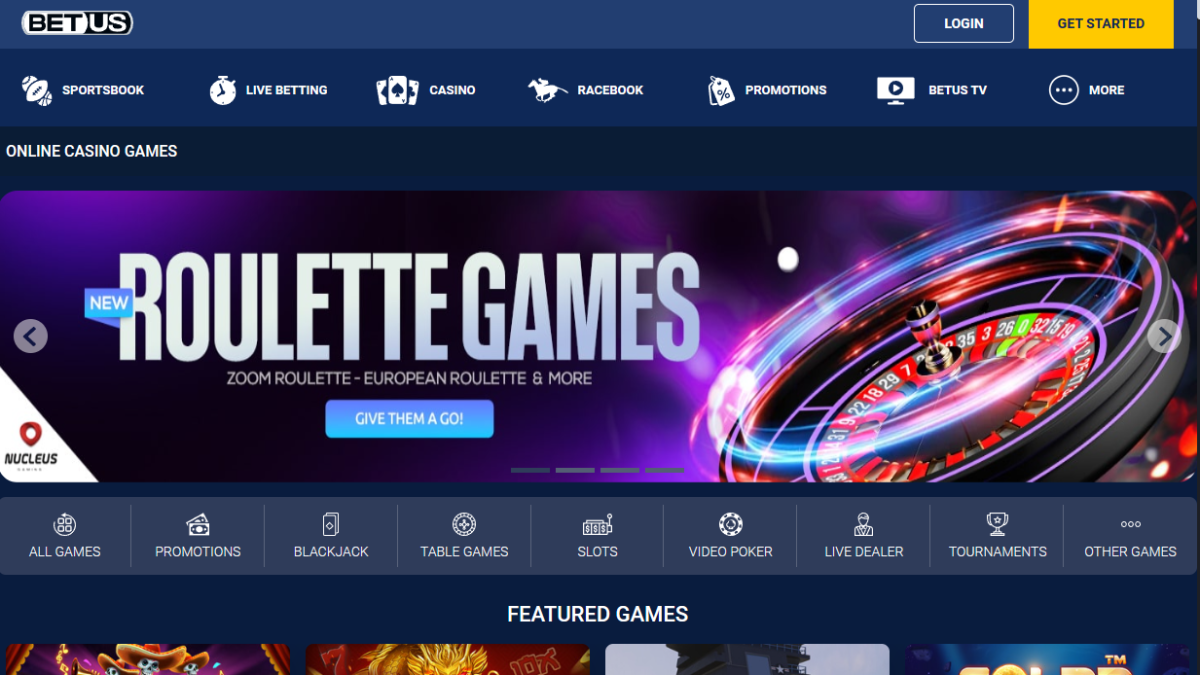
Task: Click the yellow Get Started button
Action: (1100, 24)
